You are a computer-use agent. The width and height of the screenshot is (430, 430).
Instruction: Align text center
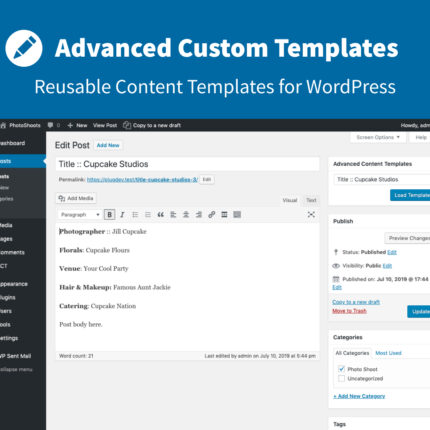click(186, 215)
